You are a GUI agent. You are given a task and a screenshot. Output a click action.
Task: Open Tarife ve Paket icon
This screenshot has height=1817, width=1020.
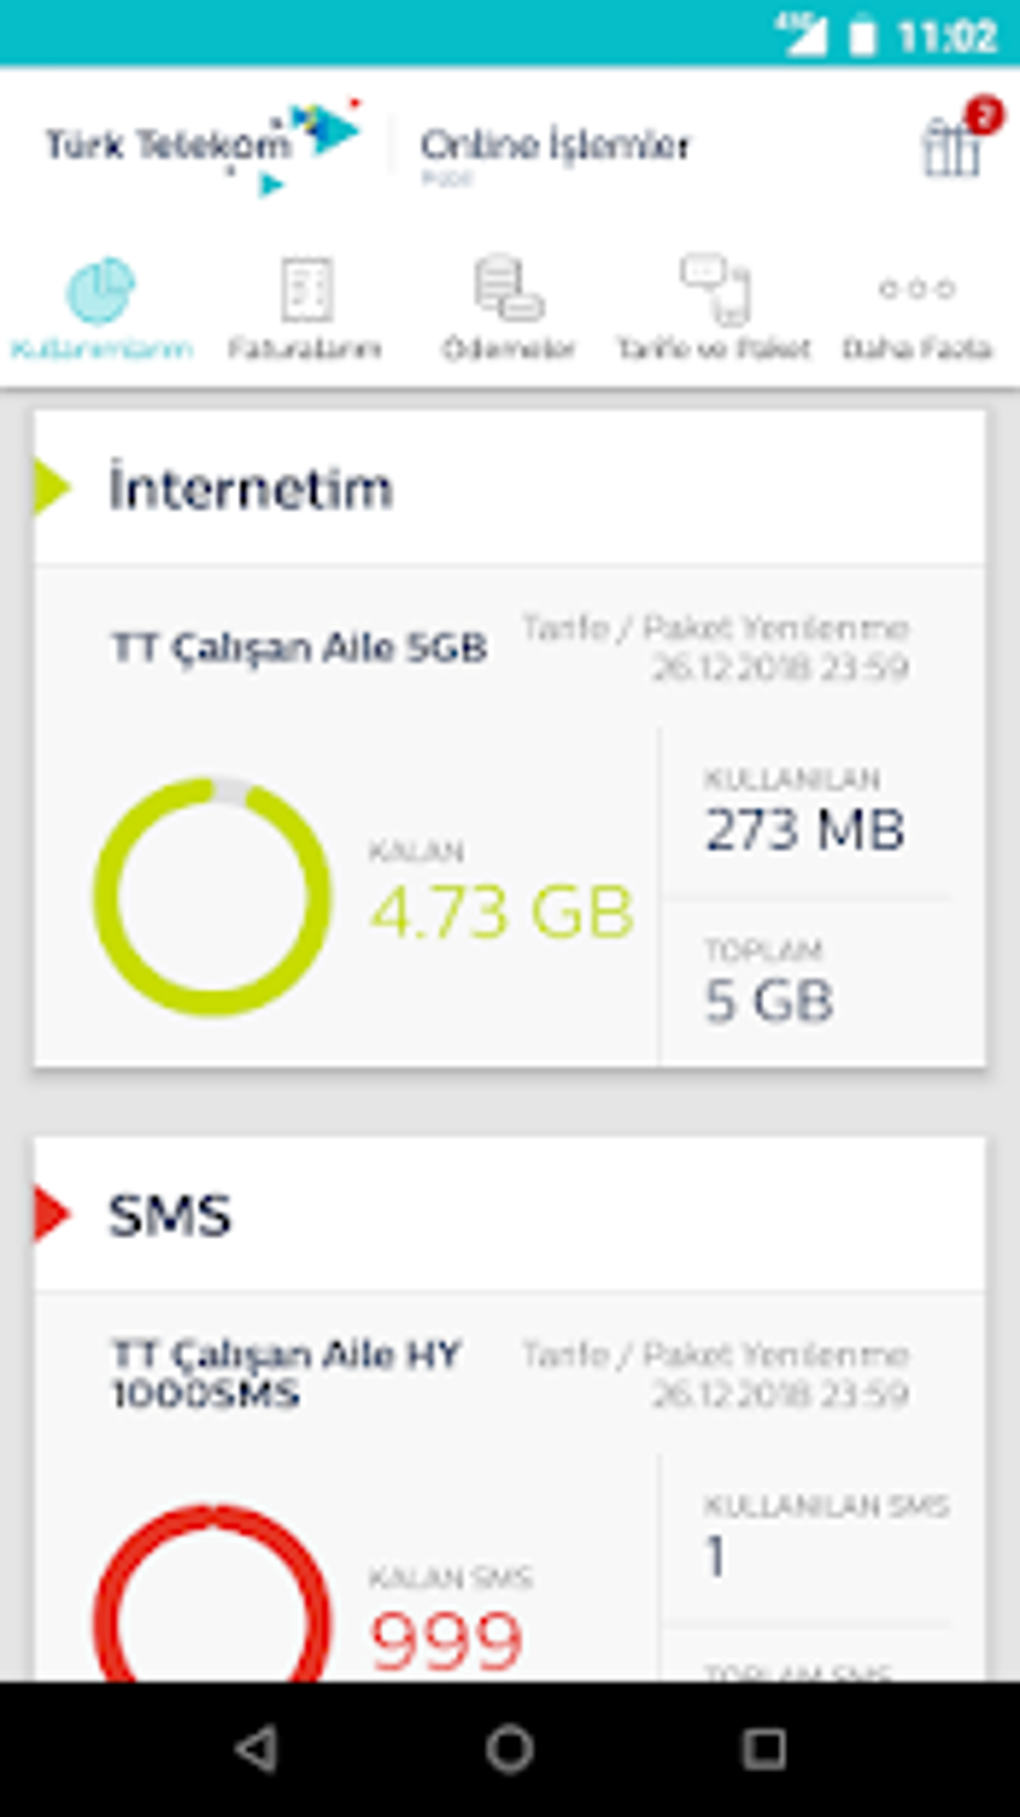[x=716, y=288]
